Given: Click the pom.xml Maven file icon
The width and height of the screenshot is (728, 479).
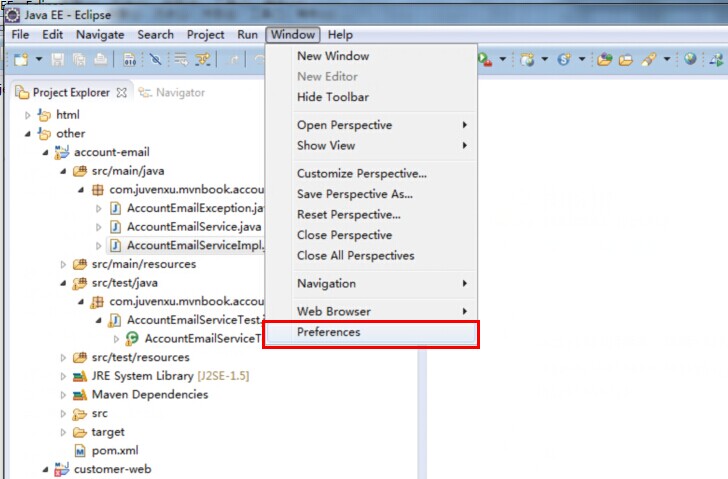Looking at the screenshot, I should 80,451.
